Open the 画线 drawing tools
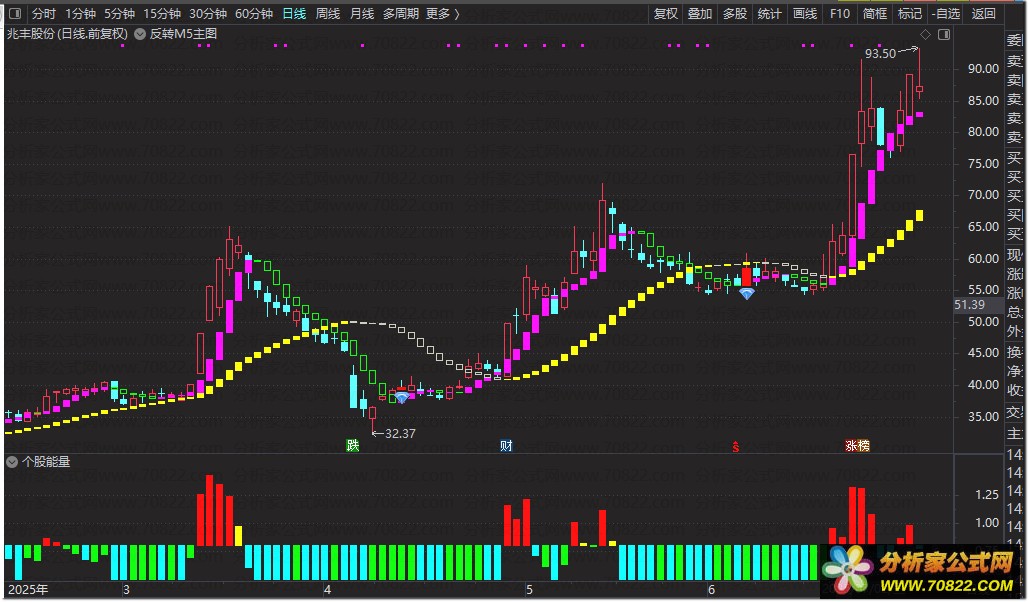Viewport: 1030px width, 602px height. [x=805, y=13]
